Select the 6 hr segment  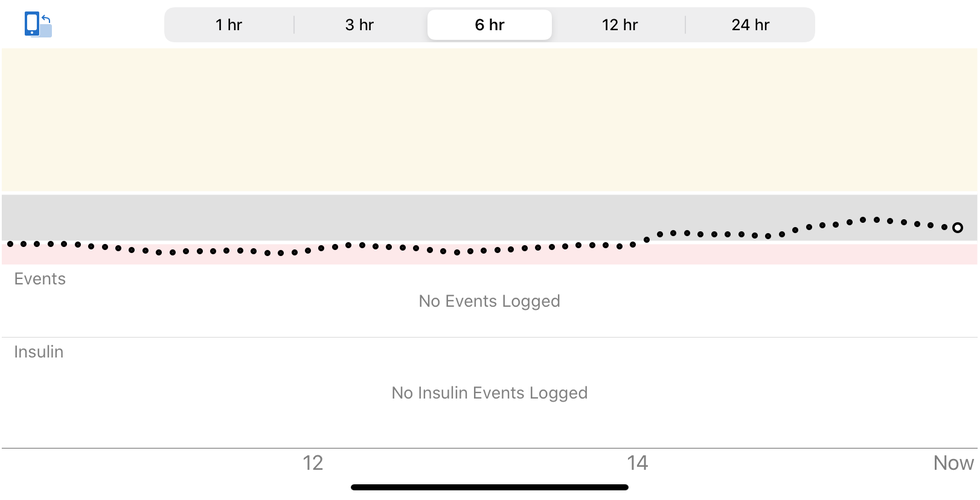tap(489, 25)
